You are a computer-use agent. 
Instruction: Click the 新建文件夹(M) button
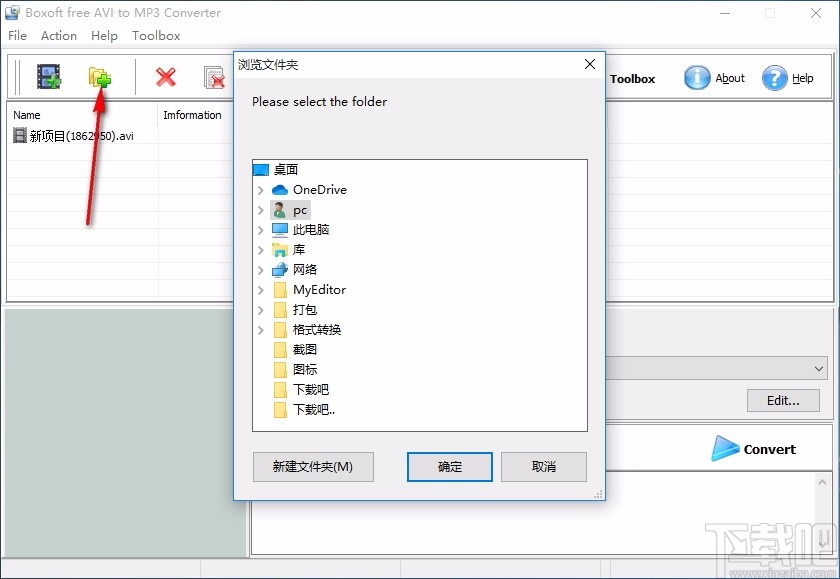coord(313,466)
